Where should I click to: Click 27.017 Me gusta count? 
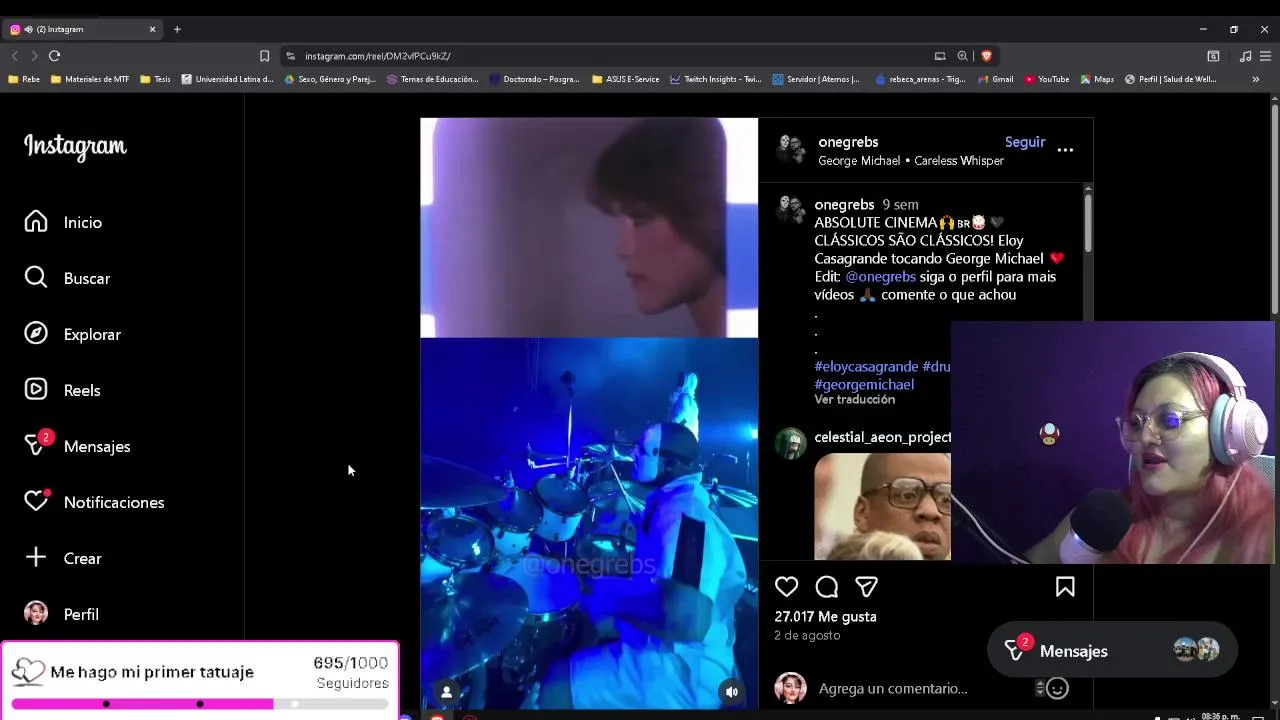coord(825,616)
